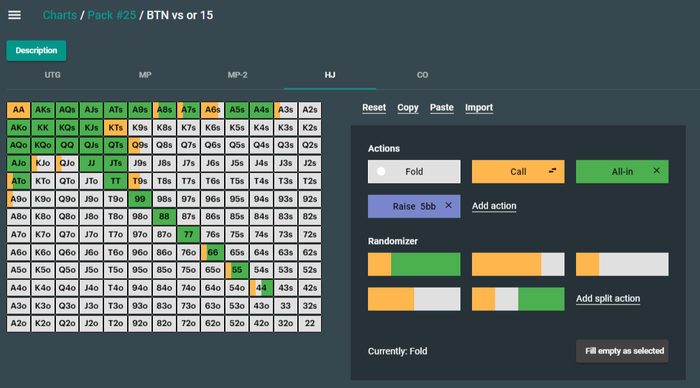700x388 pixels.
Task: Go to Pack #25 breadcrumb
Action: click(112, 15)
